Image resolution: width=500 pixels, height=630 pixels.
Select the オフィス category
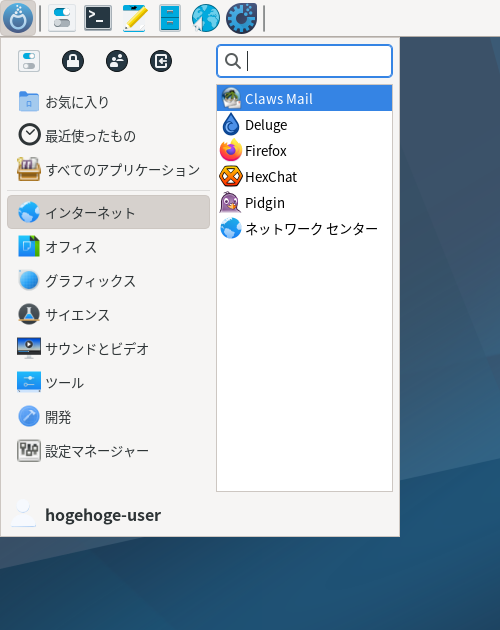click(x=109, y=246)
